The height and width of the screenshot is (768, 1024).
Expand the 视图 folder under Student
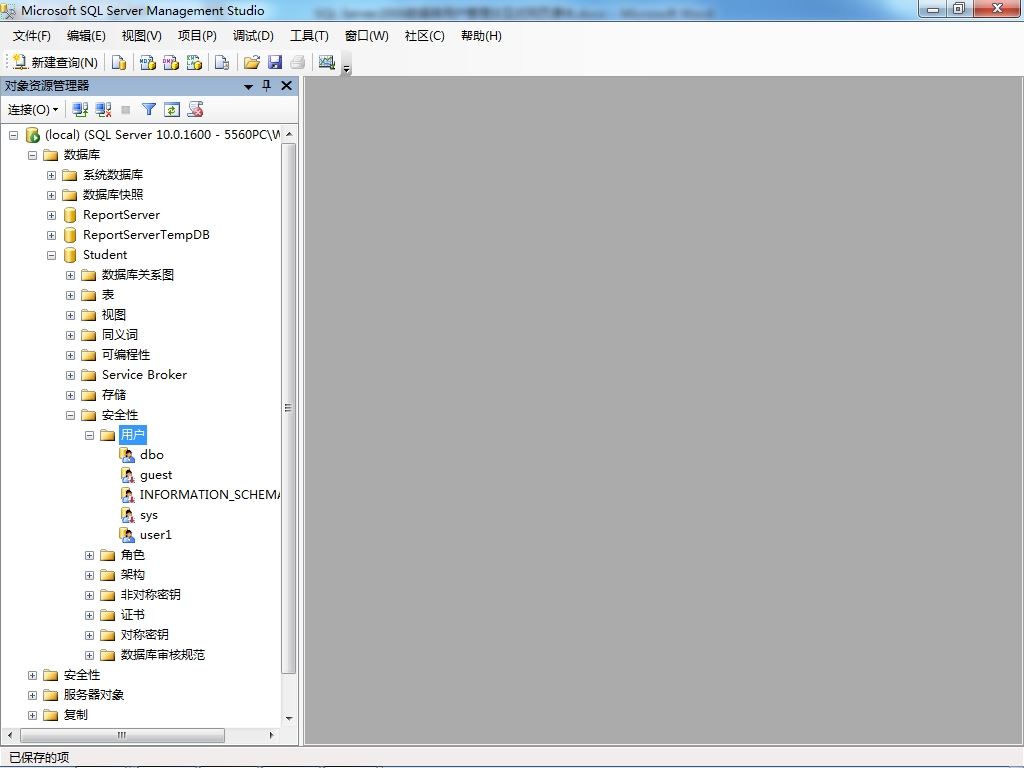(70, 315)
